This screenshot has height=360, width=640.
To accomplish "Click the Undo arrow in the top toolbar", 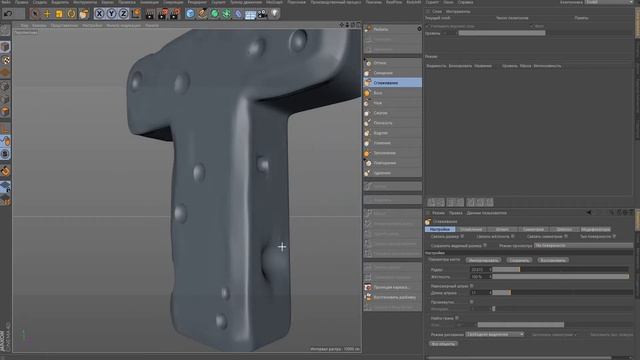I will (8, 14).
